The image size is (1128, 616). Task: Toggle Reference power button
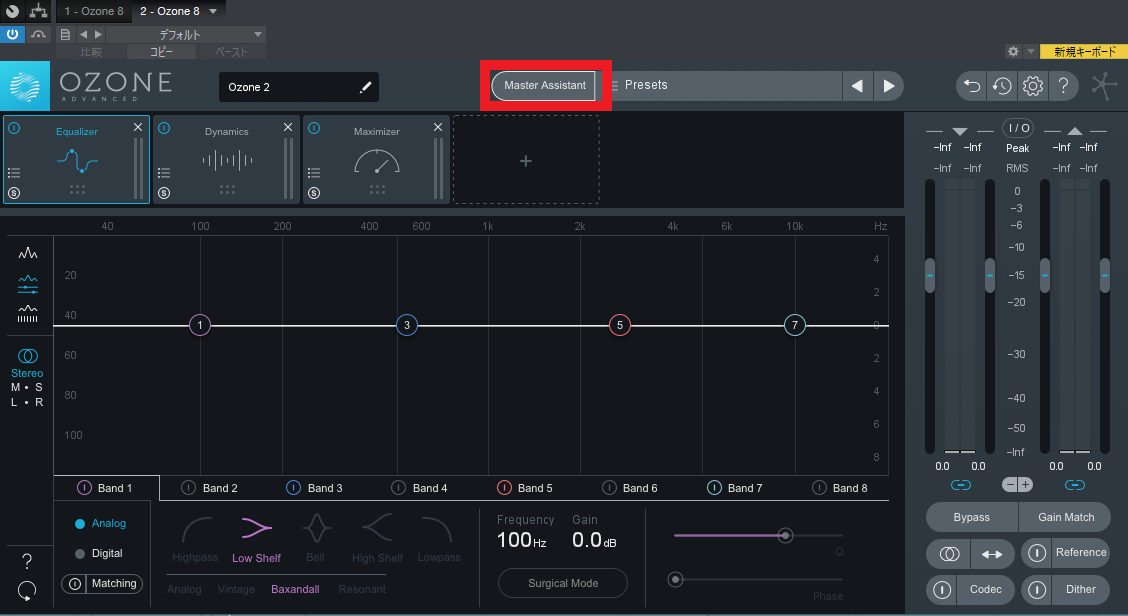click(1037, 553)
